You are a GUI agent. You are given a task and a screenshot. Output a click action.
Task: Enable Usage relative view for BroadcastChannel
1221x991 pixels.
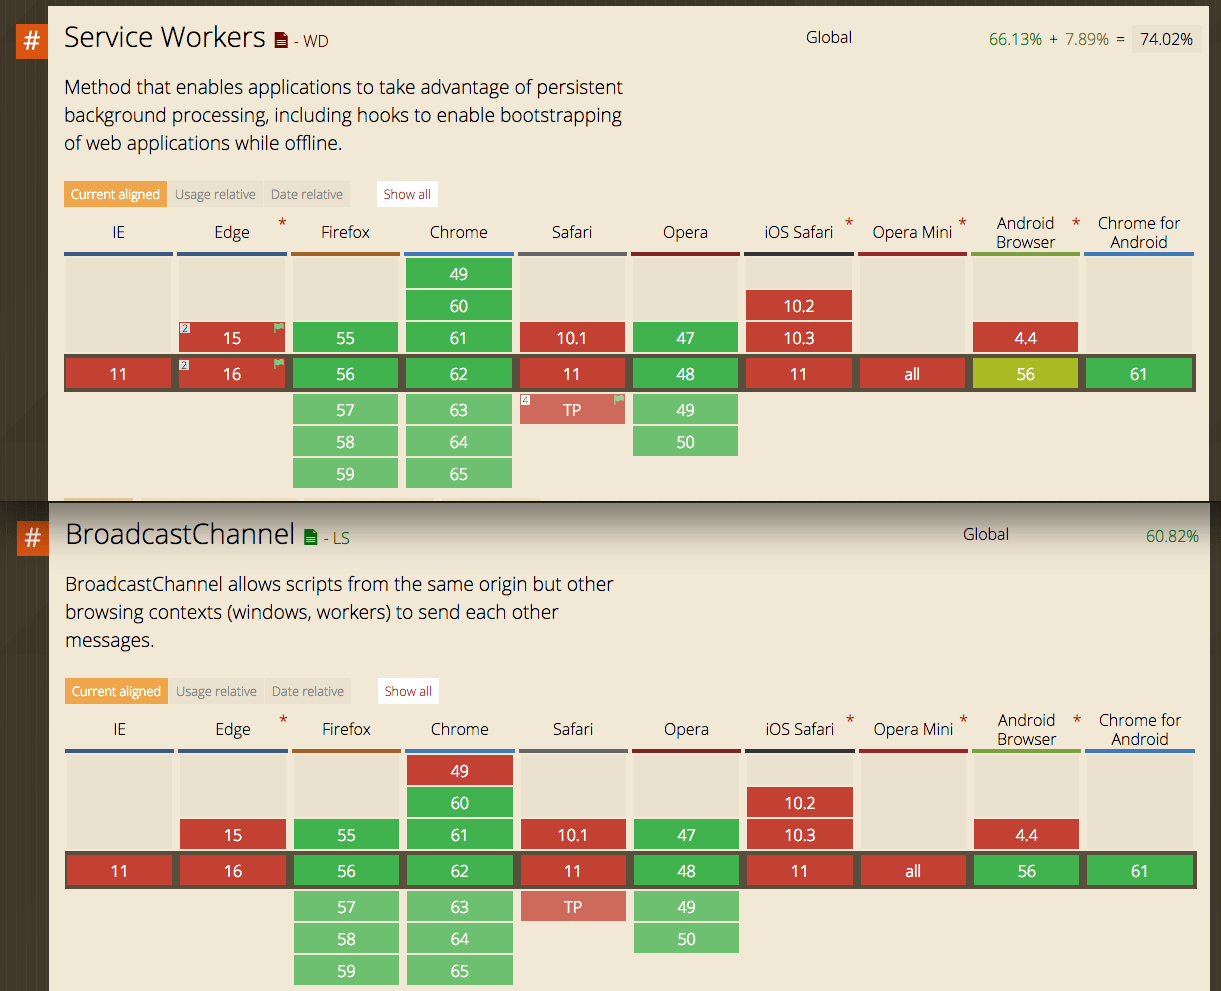[216, 691]
